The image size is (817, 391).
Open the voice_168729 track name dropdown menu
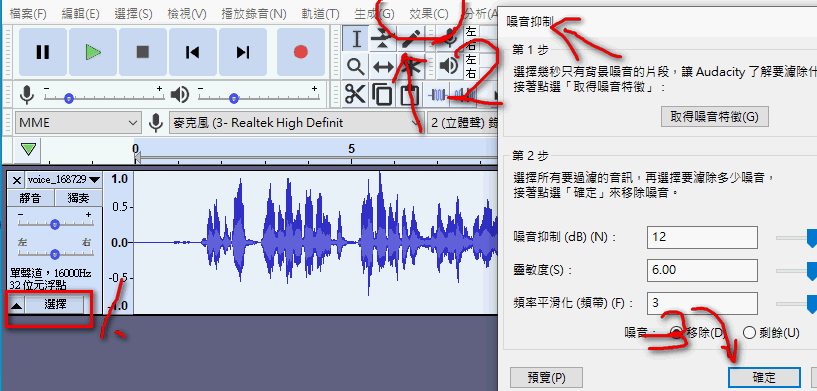point(63,180)
